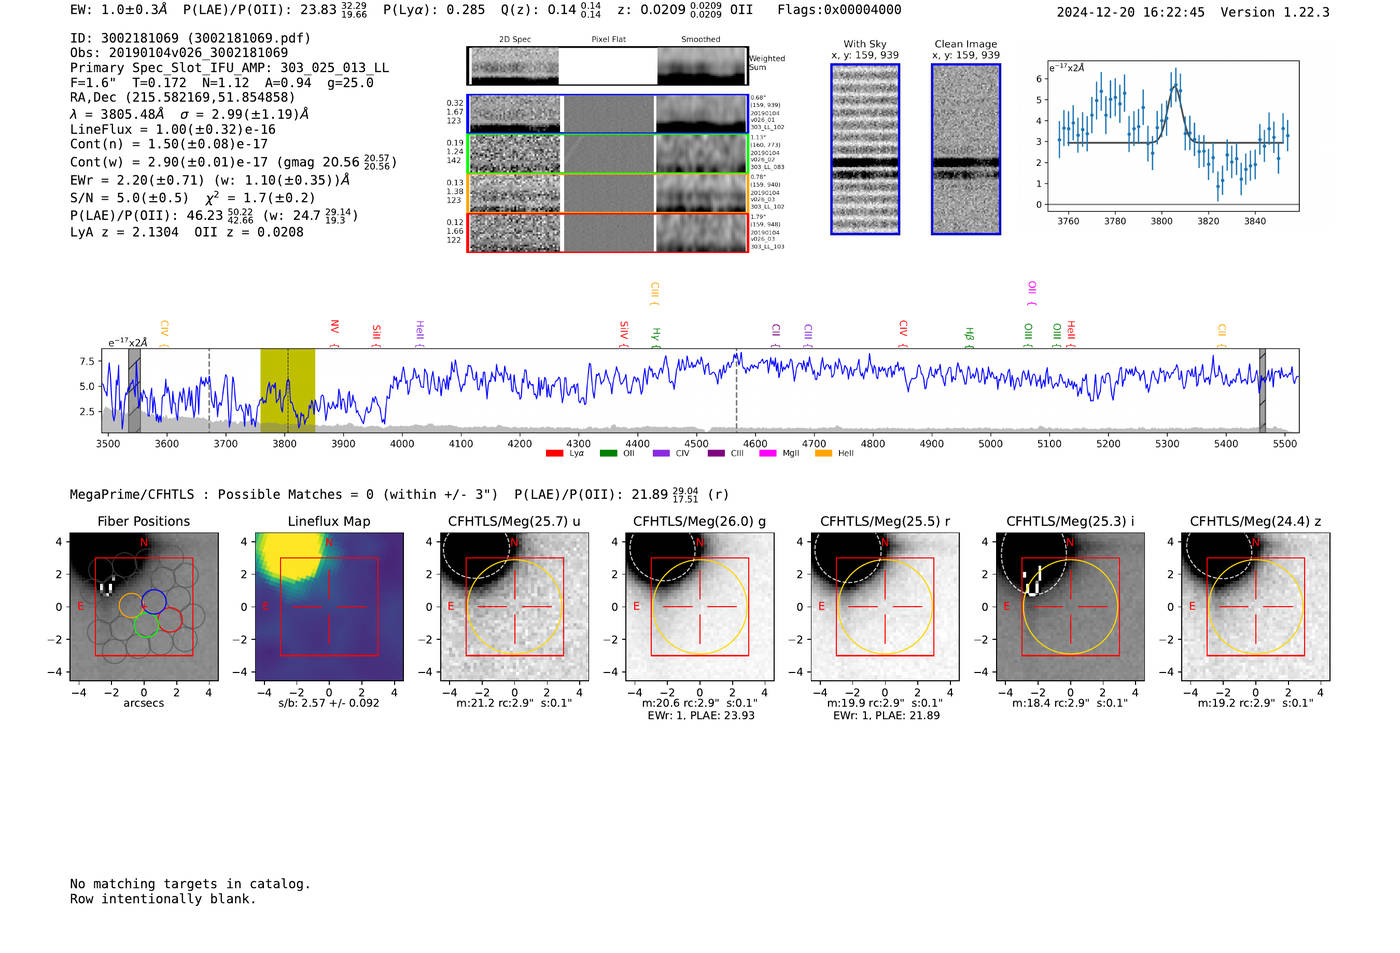Click the 'EWr: 1, PLAE: 23.93' caption
The height and width of the screenshot is (953, 1400).
point(700,716)
